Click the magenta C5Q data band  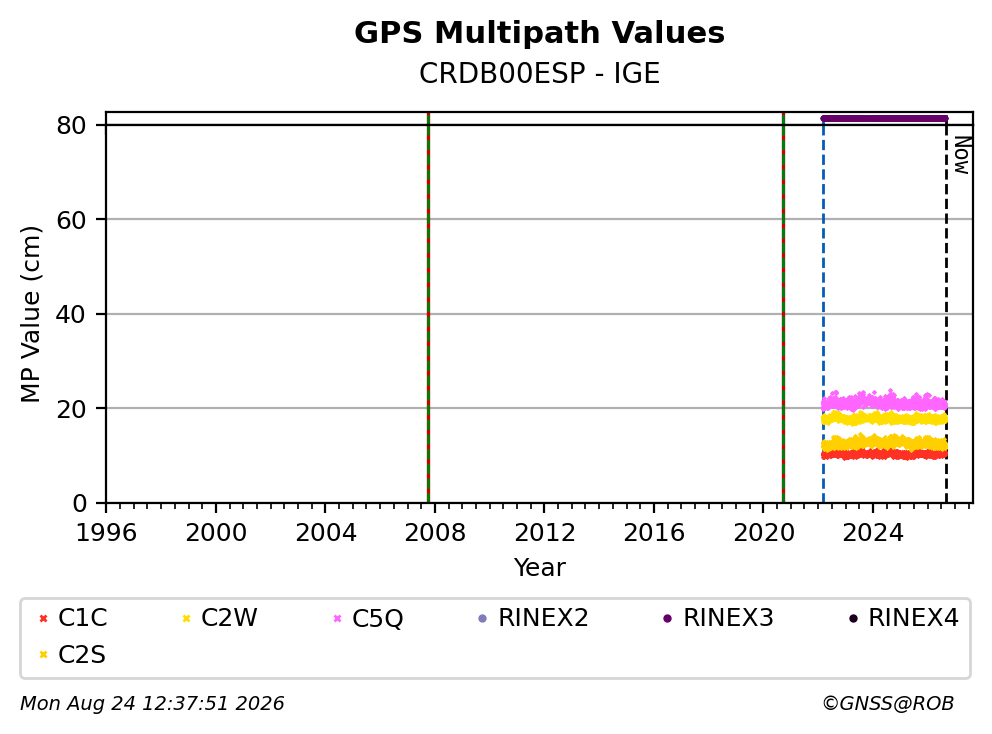884,401
